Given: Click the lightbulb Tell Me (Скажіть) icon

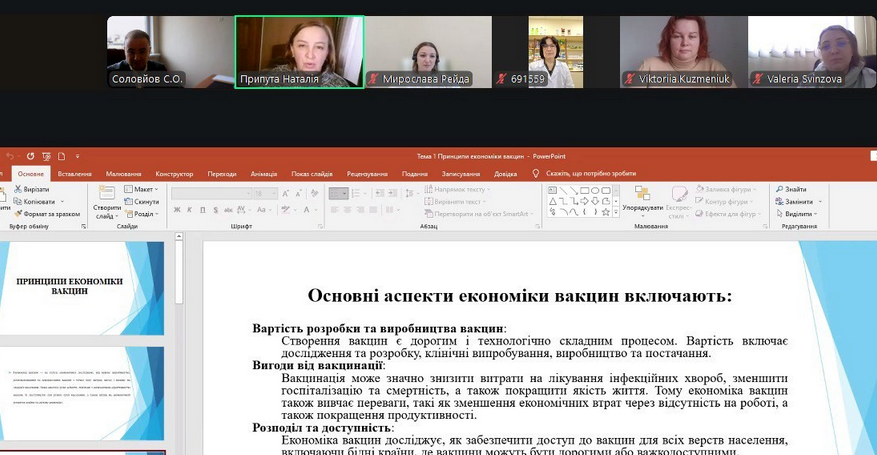Looking at the screenshot, I should click(x=536, y=173).
